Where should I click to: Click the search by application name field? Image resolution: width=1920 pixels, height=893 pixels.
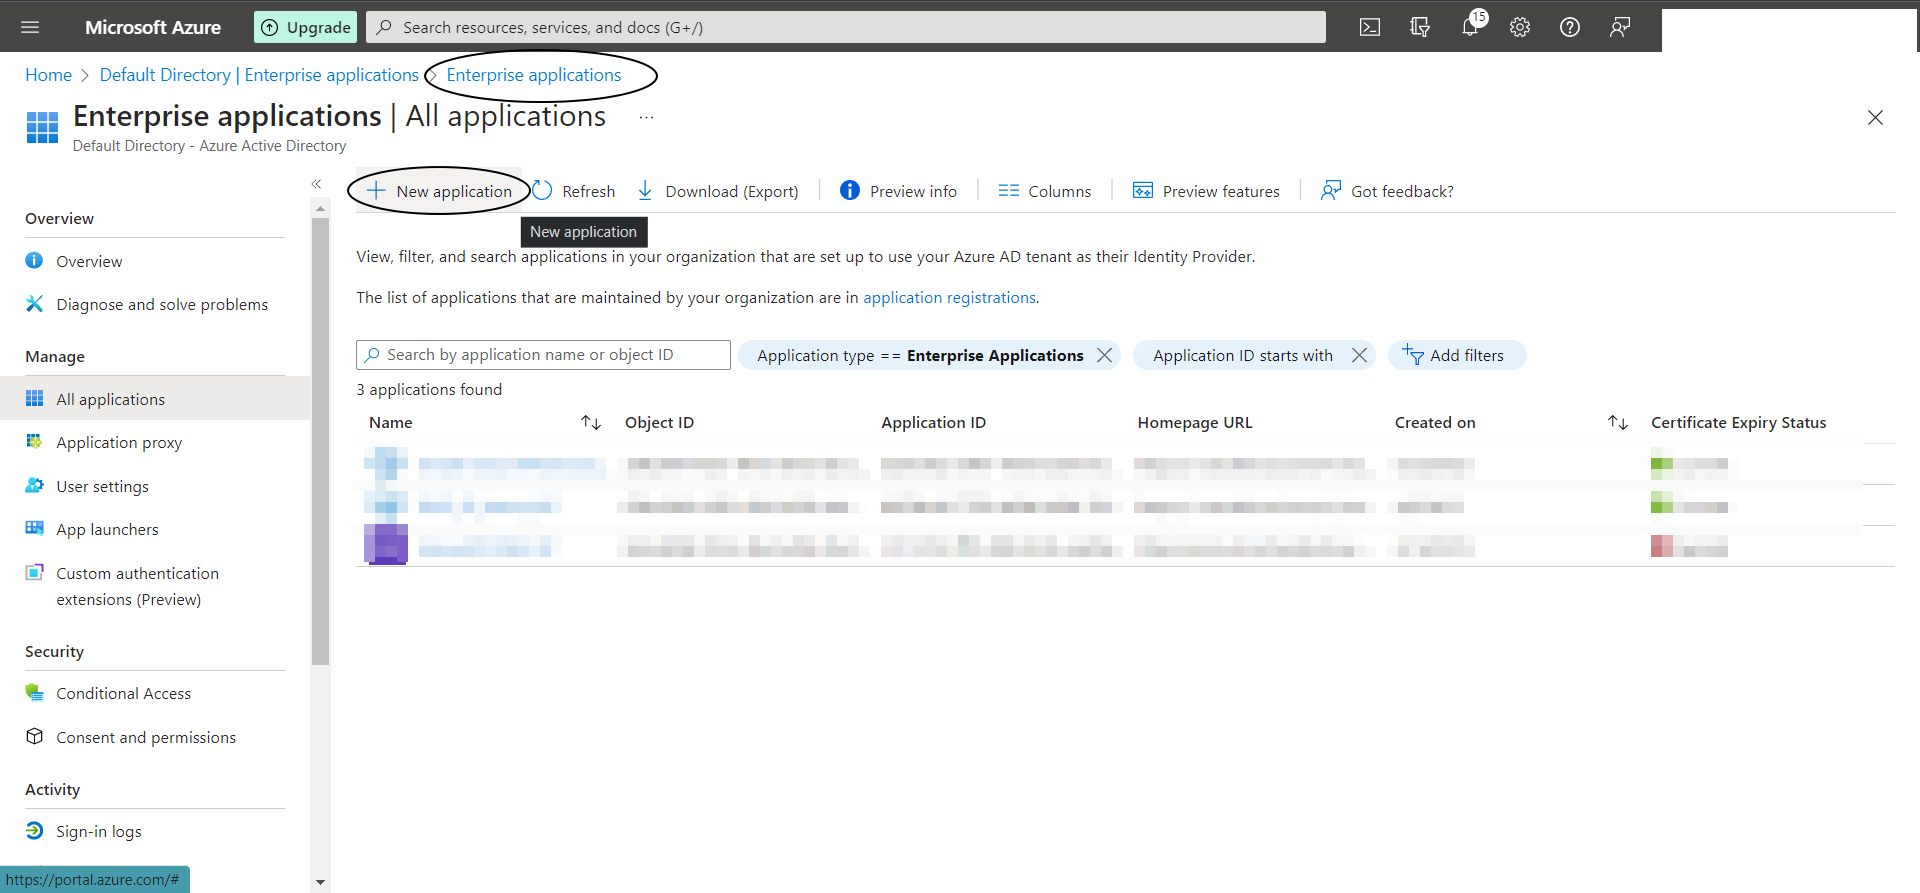543,355
